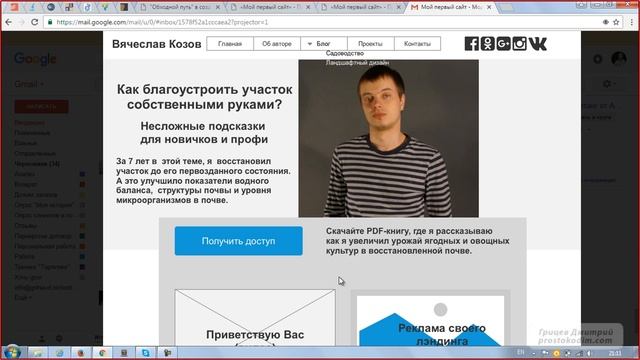This screenshot has width=640, height=360.
Task: Click the eye icon in address bar
Action: pyautogui.click(x=606, y=22)
